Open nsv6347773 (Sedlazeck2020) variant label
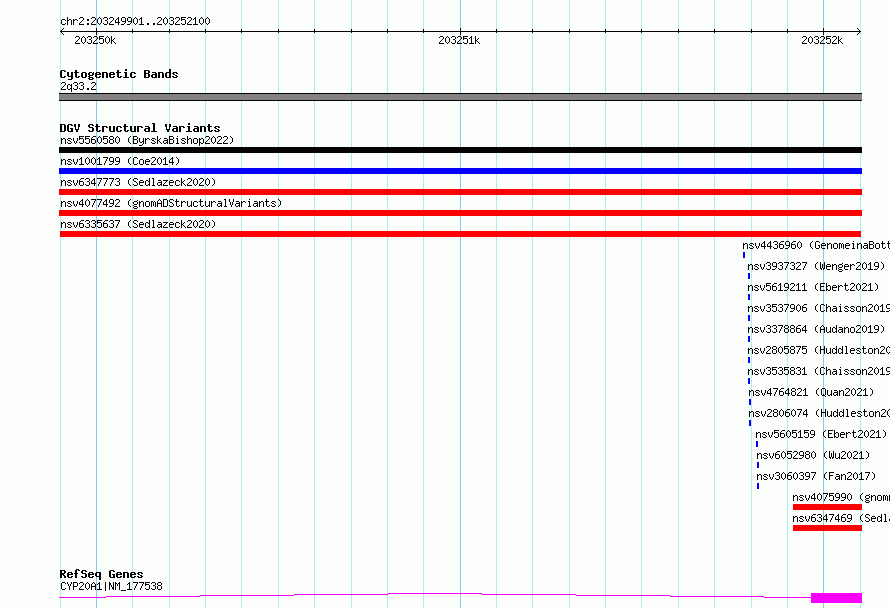The image size is (890, 608). (138, 182)
